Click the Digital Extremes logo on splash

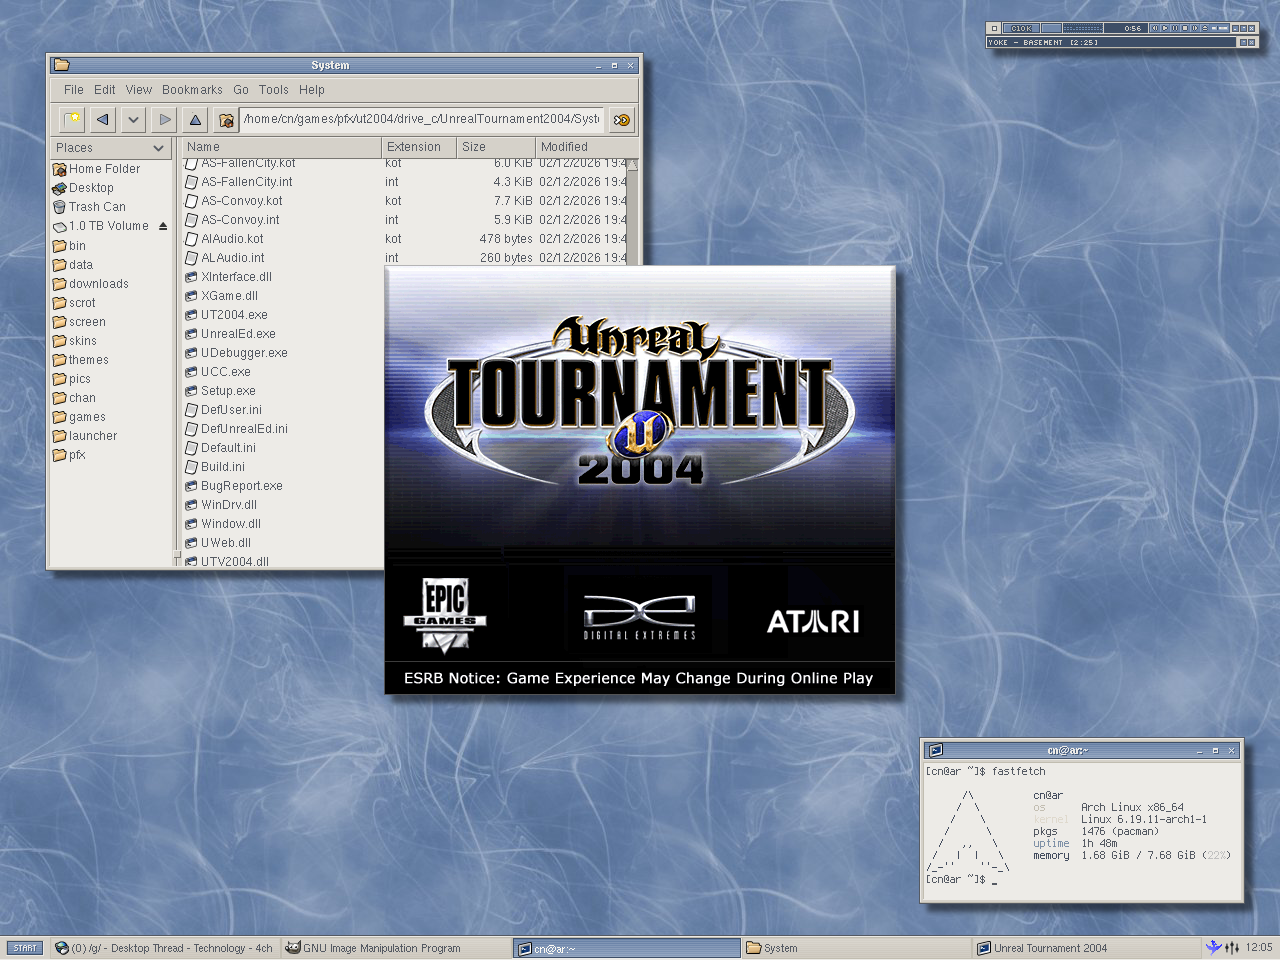[640, 617]
